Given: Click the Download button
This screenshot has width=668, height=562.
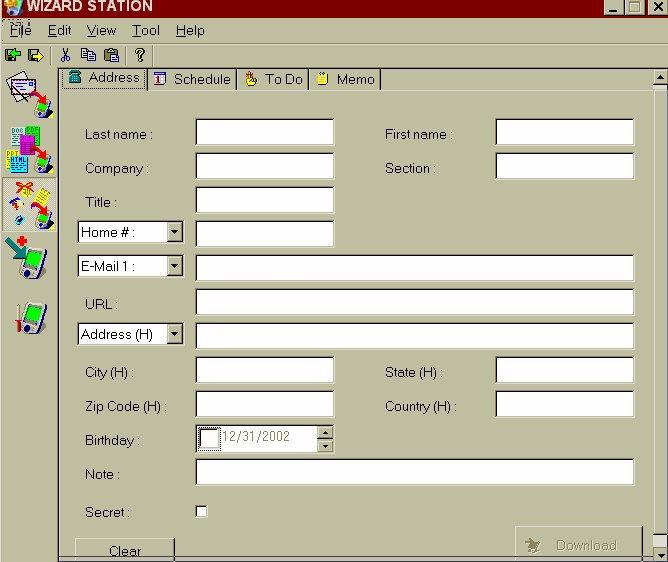Looking at the screenshot, I should [578, 544].
